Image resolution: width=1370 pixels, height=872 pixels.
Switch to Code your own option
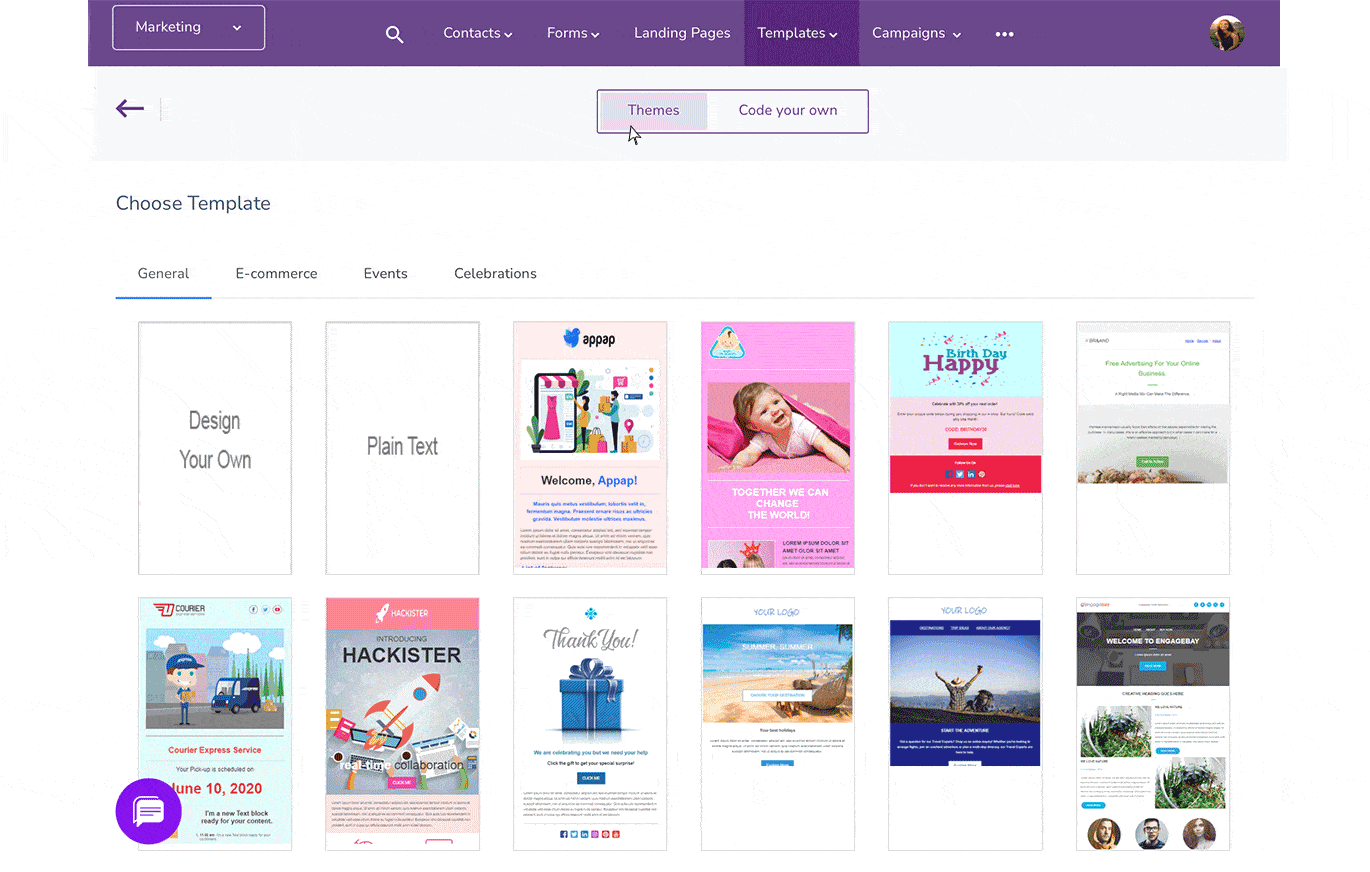(x=788, y=110)
